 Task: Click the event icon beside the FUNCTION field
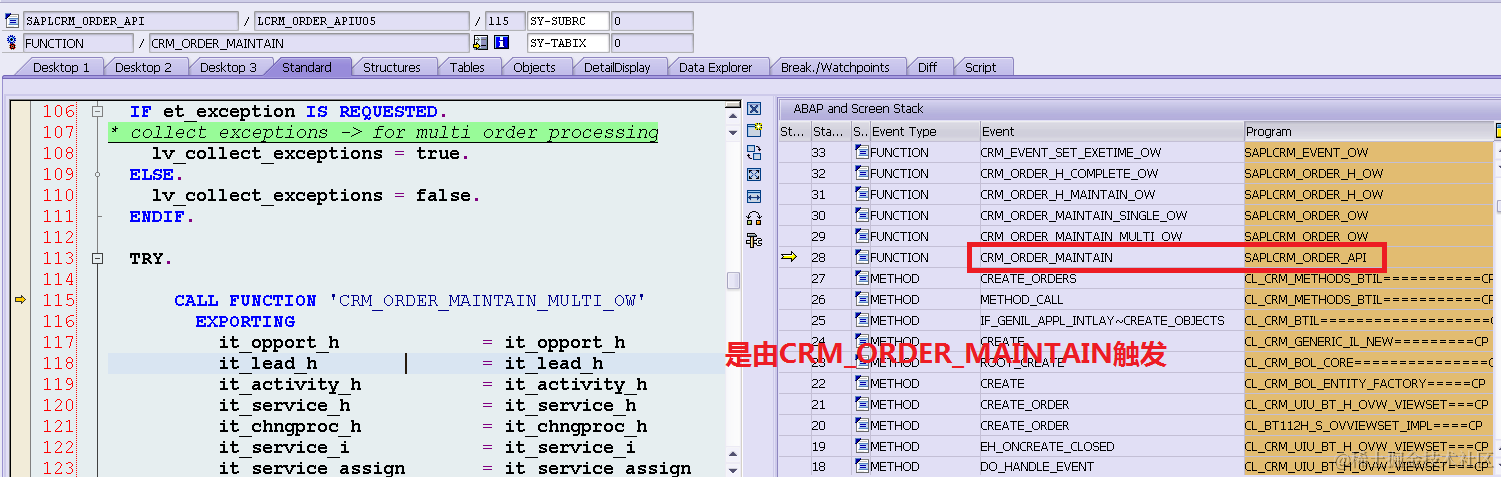point(13,43)
